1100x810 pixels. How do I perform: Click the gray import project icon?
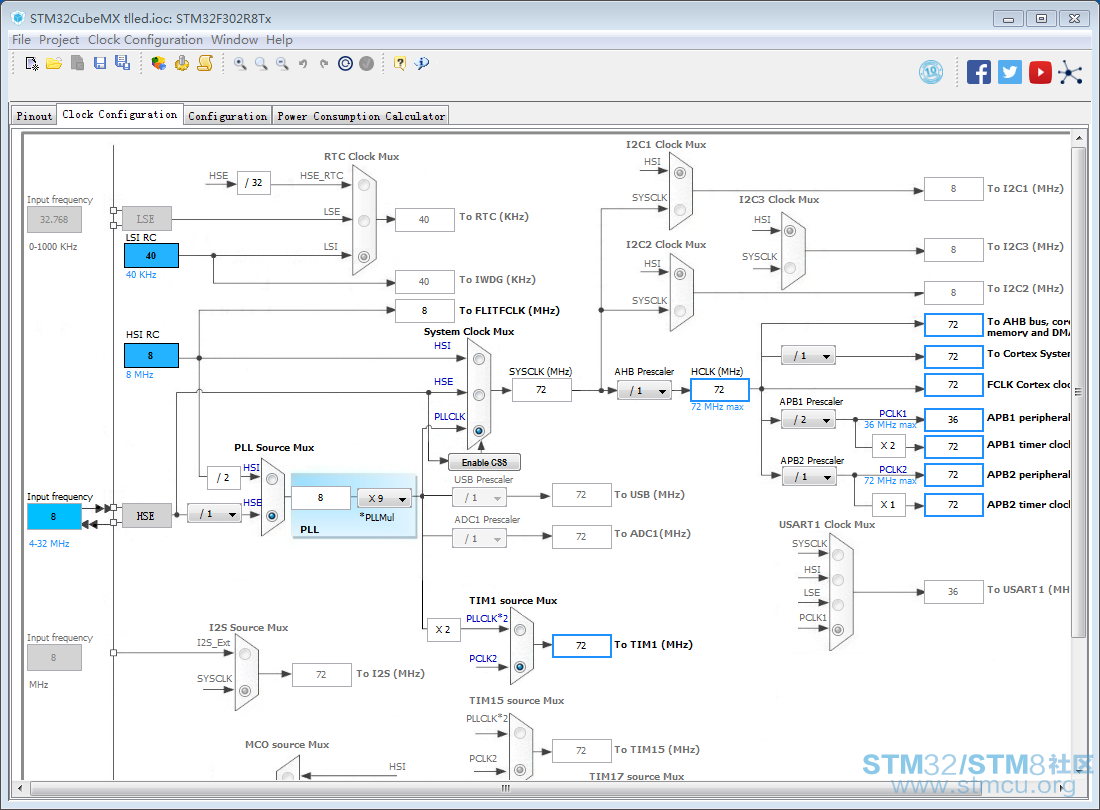[77, 64]
